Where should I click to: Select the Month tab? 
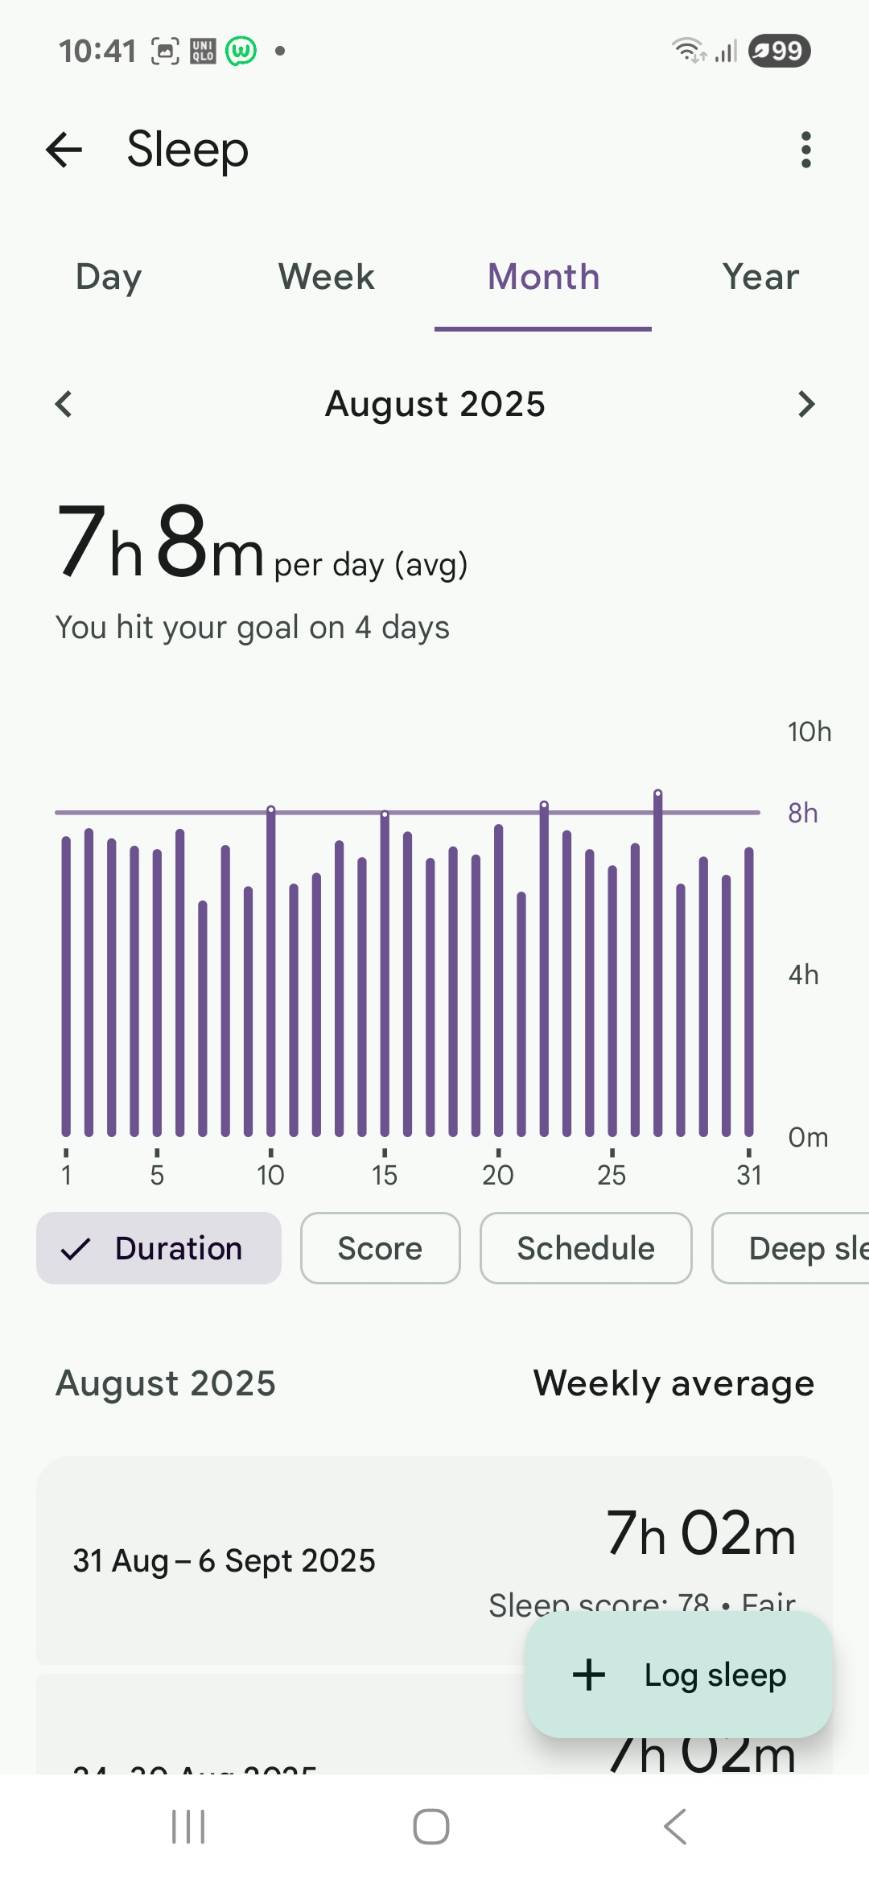point(543,277)
